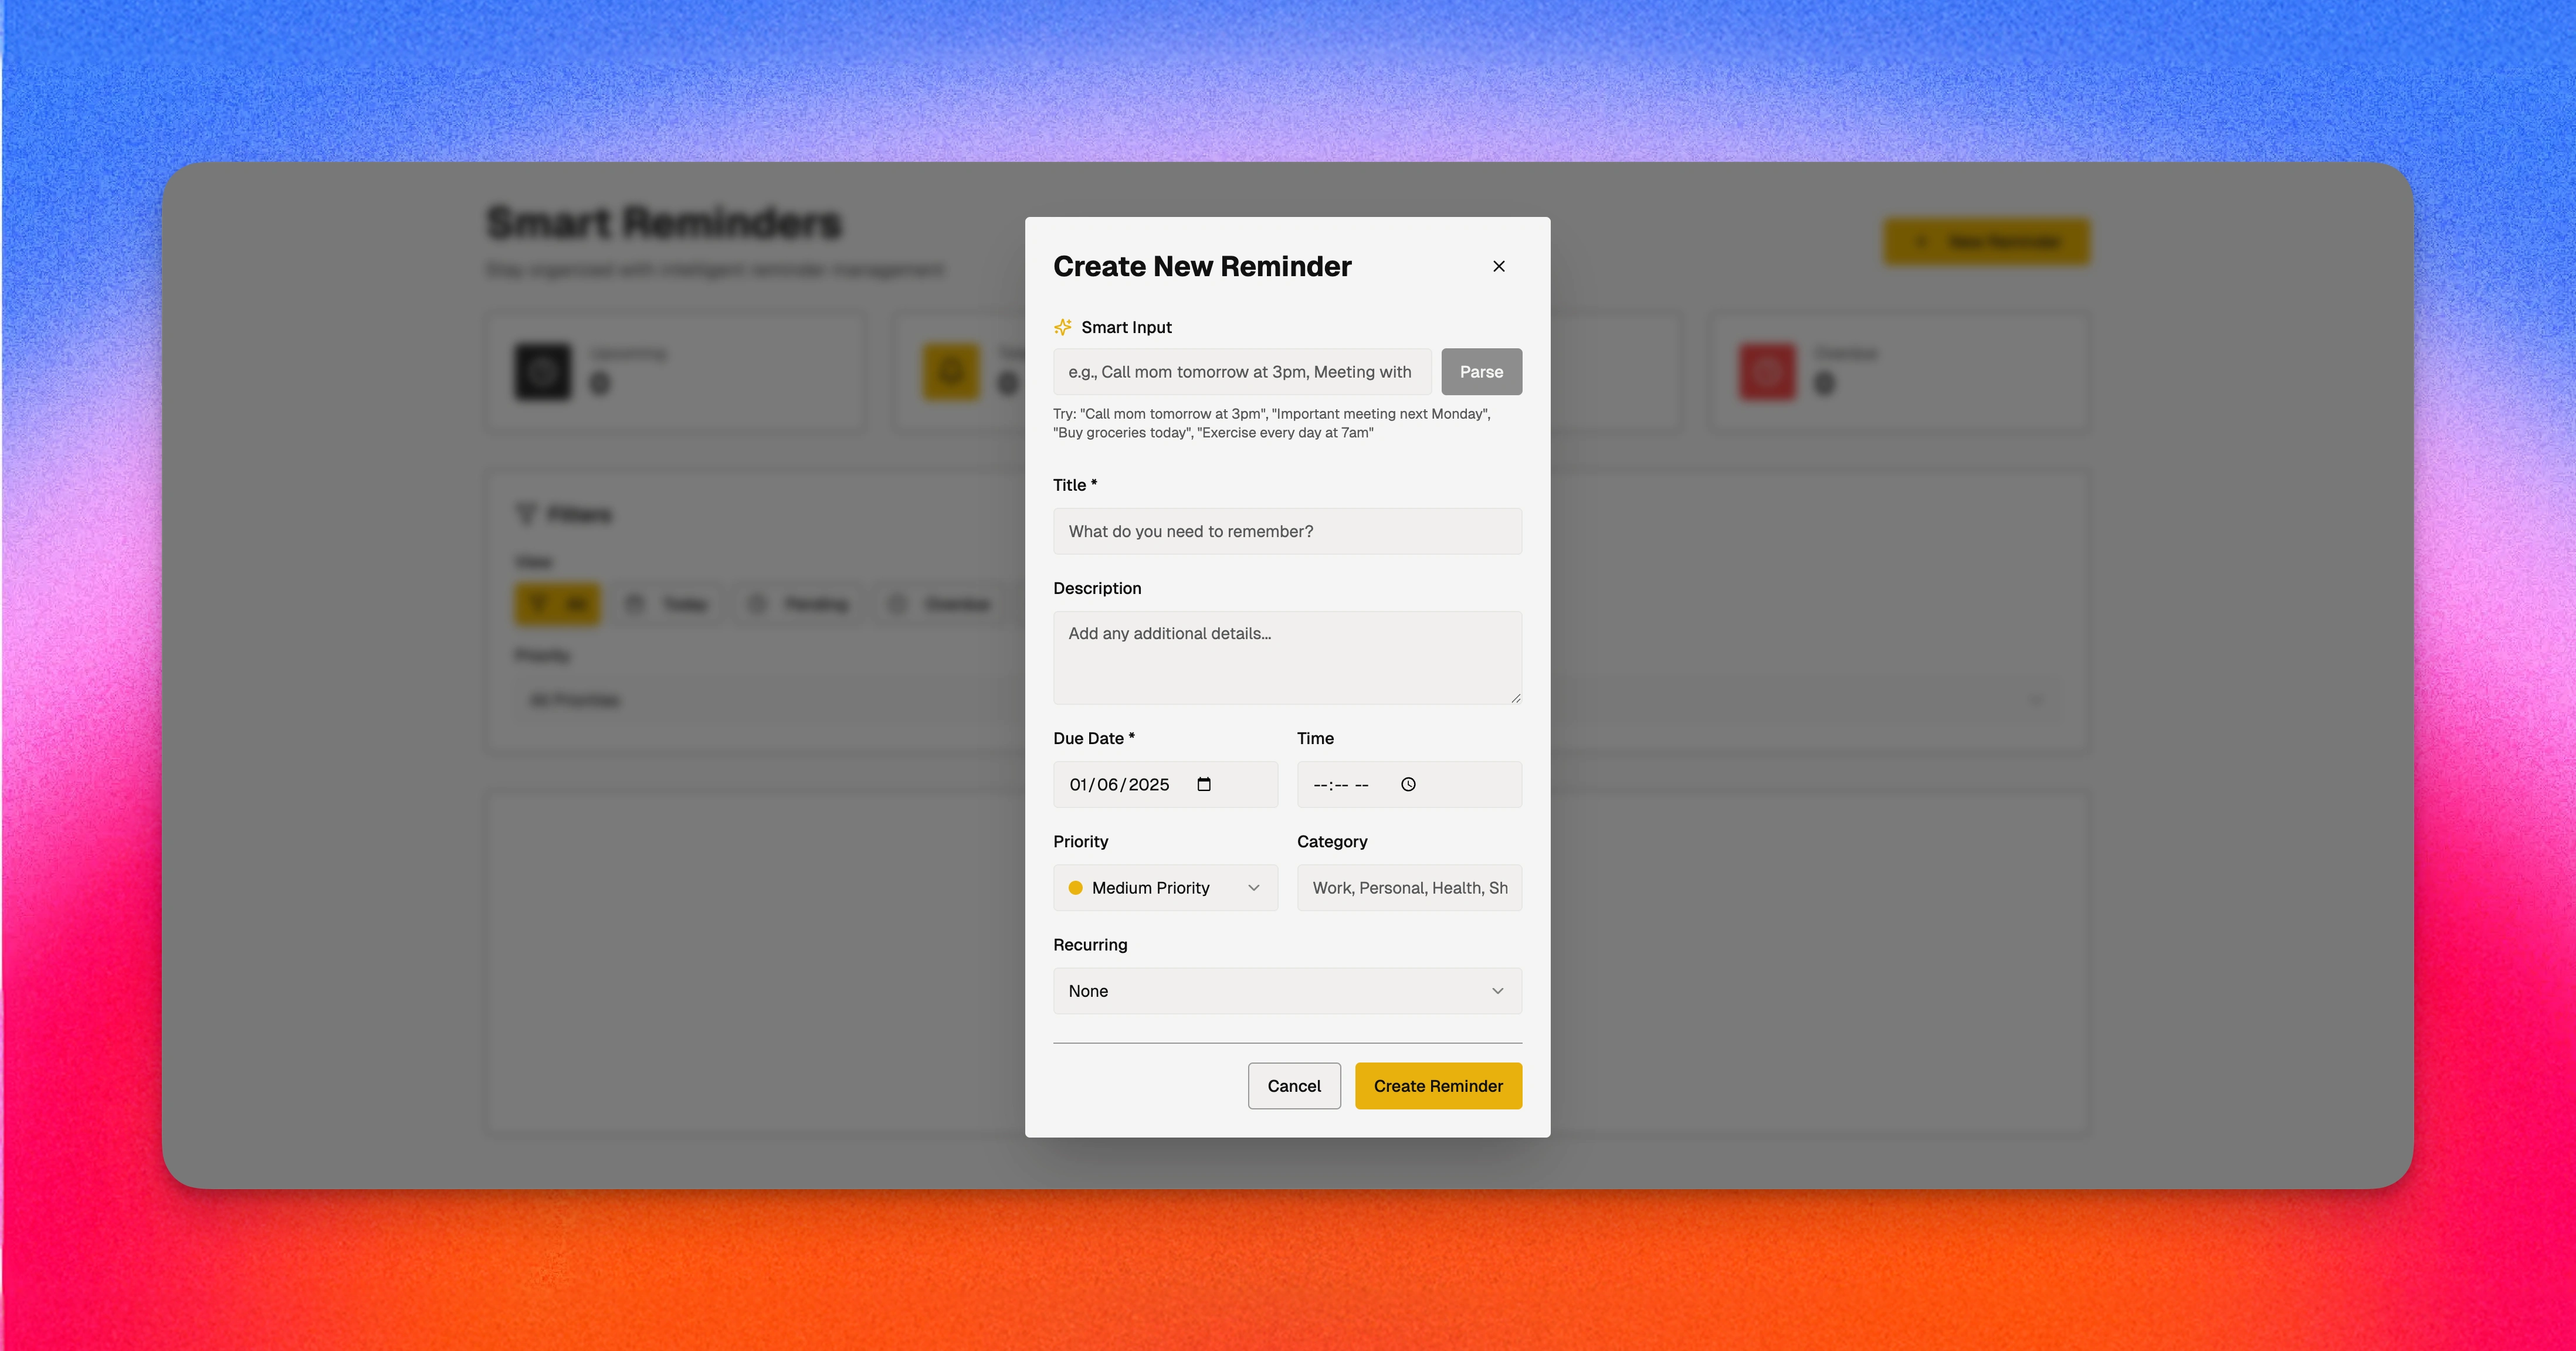Click the blurred black upcoming stat icon
2576x1351 pixels.
click(x=542, y=372)
